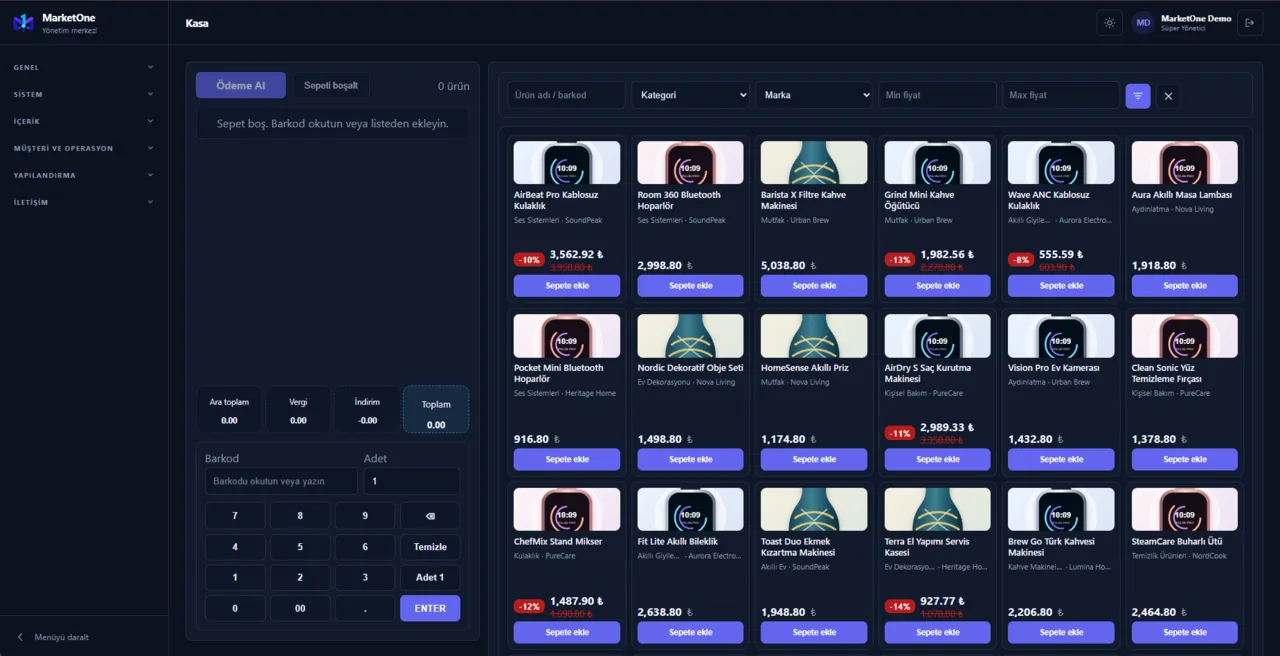The image size is (1280, 656).
Task: Click the ENTER keypad button
Action: 430,608
